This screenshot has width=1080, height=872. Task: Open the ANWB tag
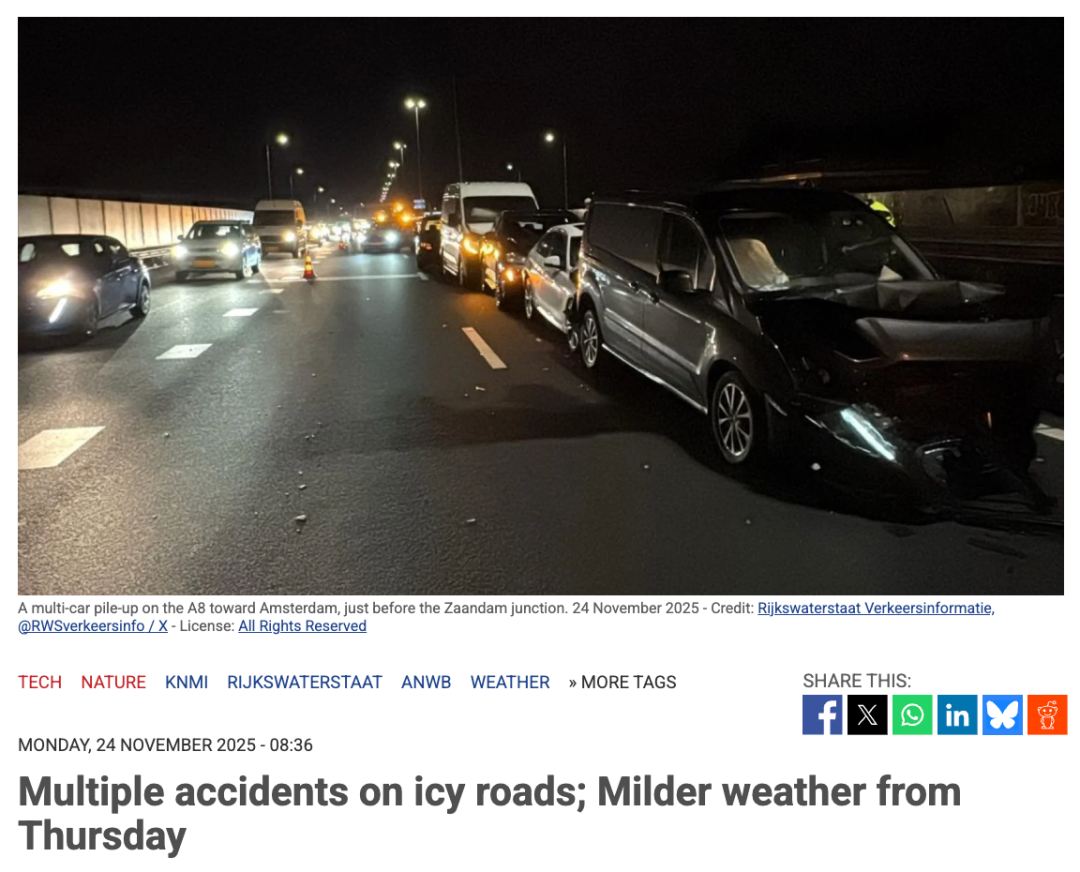pos(426,682)
